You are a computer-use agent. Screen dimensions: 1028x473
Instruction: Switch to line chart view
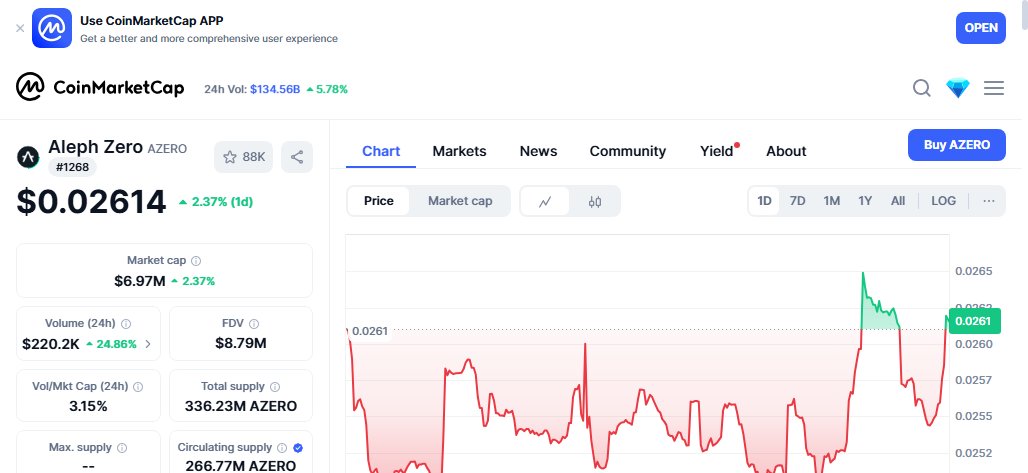tap(545, 201)
